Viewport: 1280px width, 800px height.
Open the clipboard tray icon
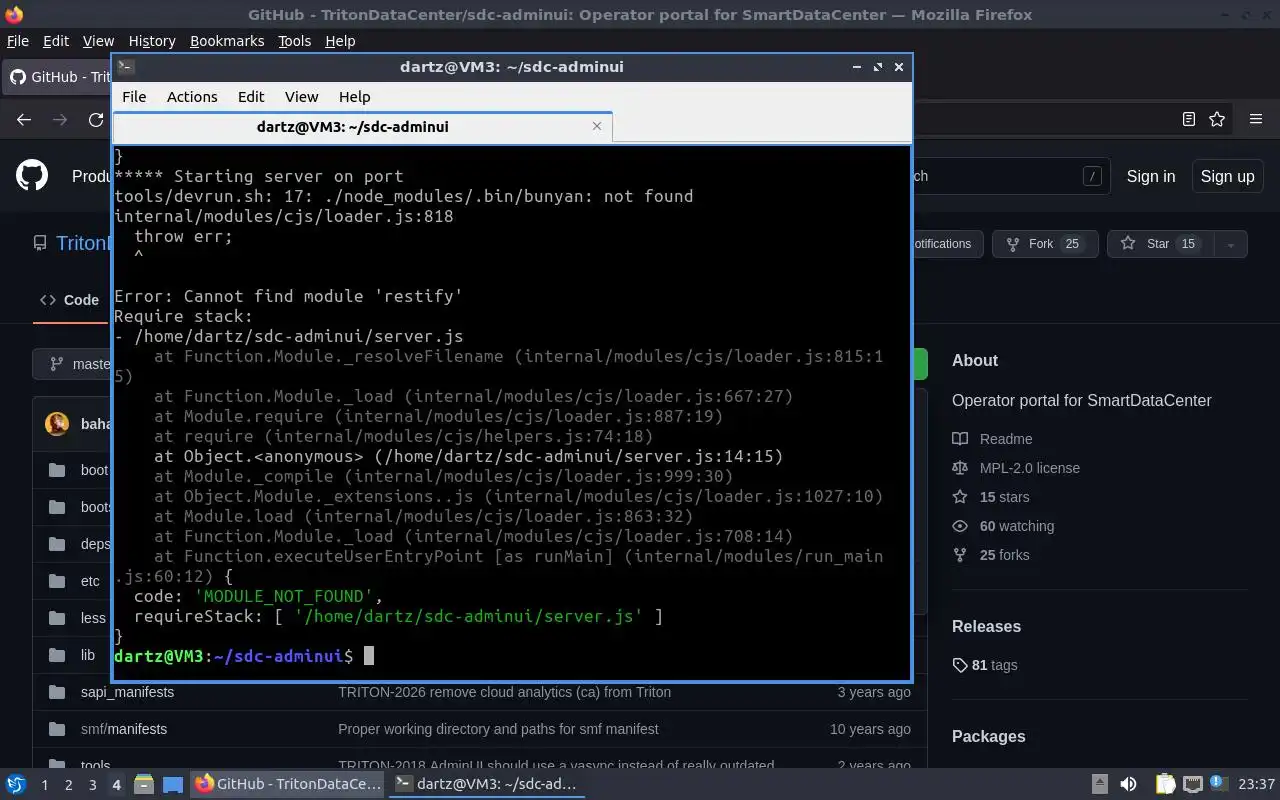click(x=1165, y=784)
